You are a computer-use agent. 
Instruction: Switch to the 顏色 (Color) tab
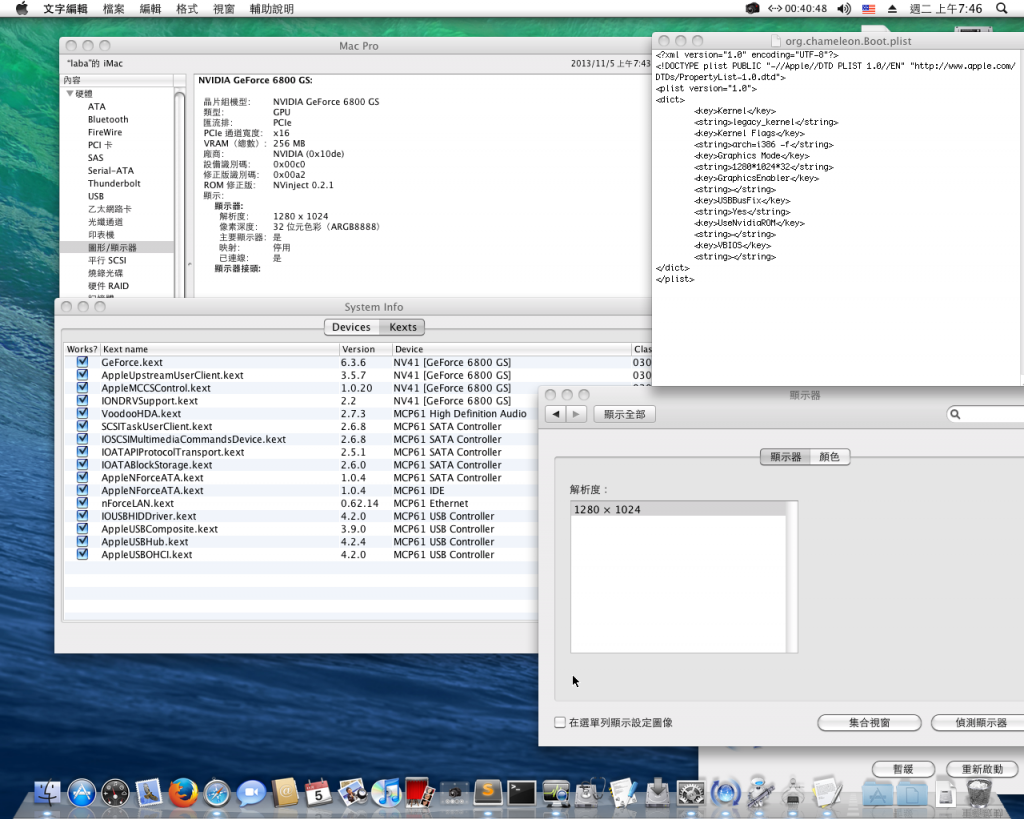[829, 457]
